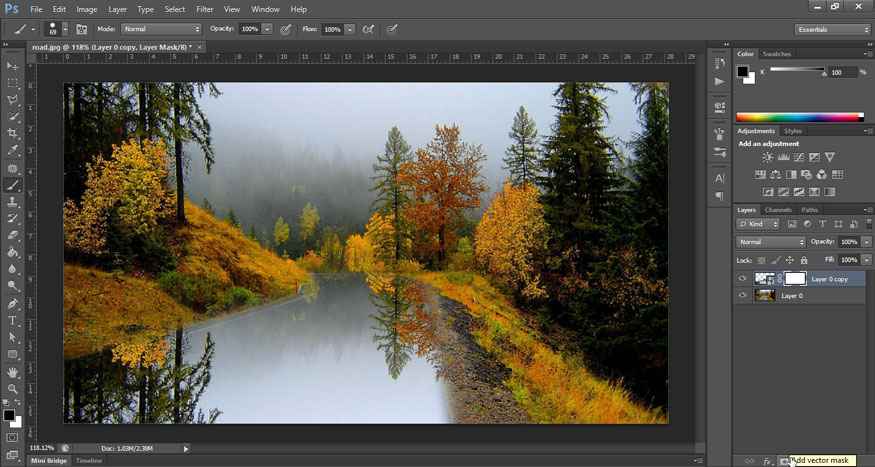The width and height of the screenshot is (875, 467).
Task: Open the brush blending Mode dropdown
Action: click(x=147, y=29)
